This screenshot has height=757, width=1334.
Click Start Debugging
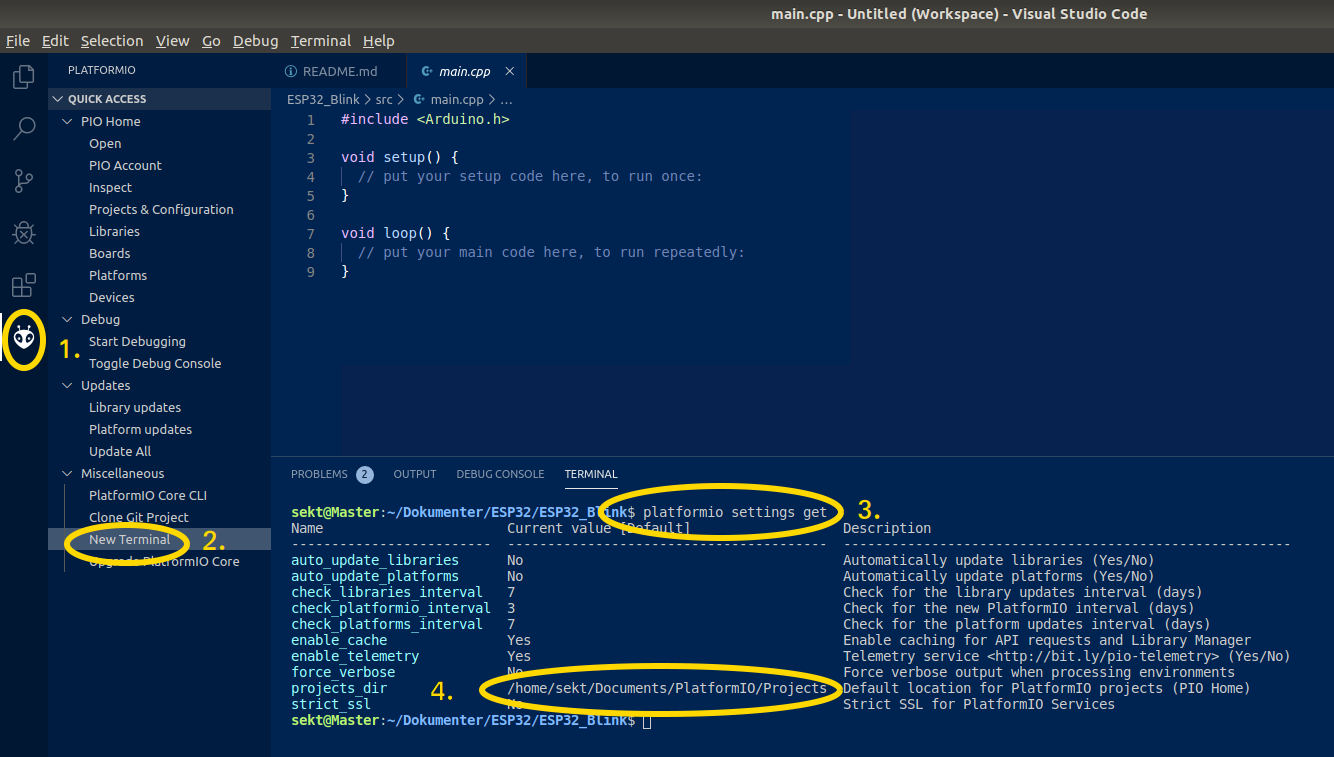coord(137,341)
